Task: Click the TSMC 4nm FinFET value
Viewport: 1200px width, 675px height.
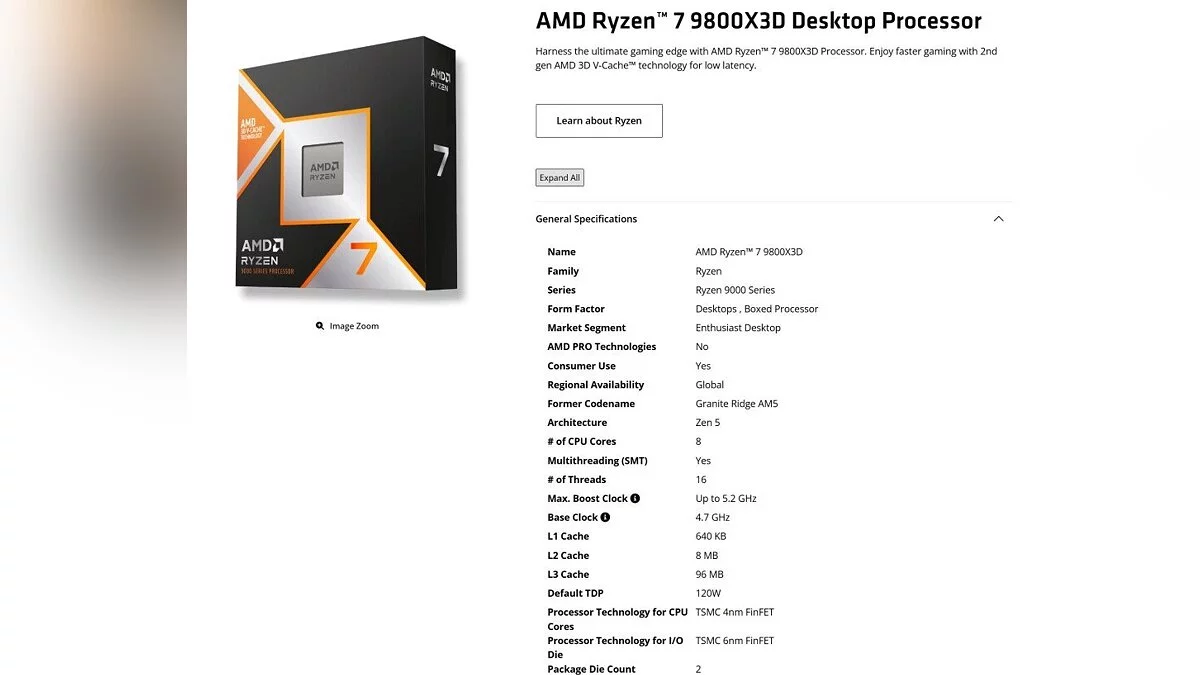Action: tap(735, 612)
